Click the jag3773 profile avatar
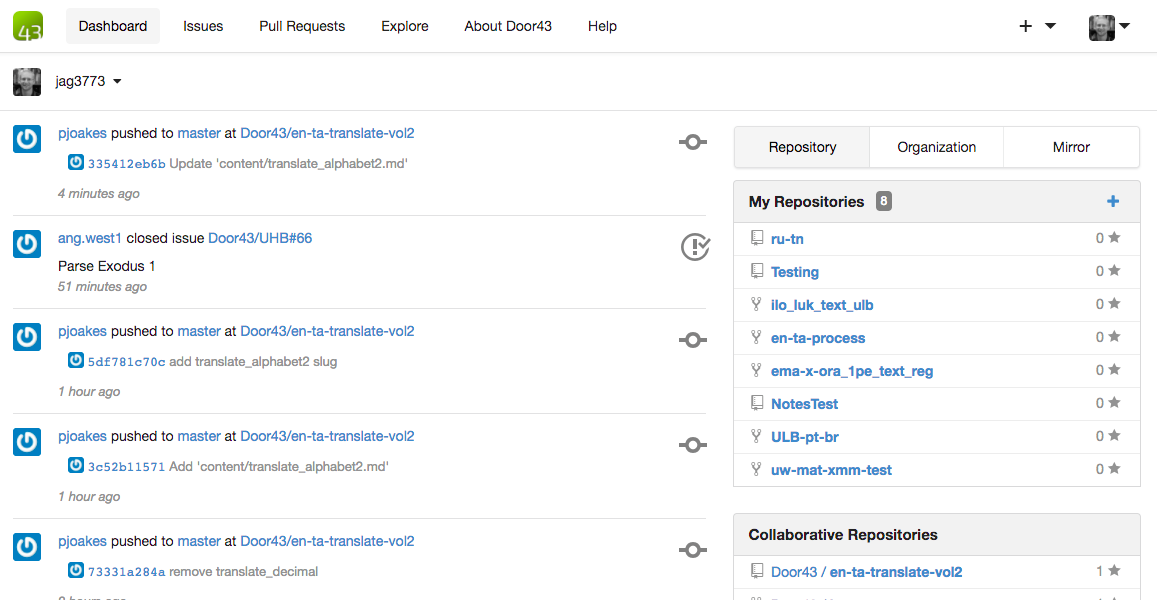1157x600 pixels. 27,81
